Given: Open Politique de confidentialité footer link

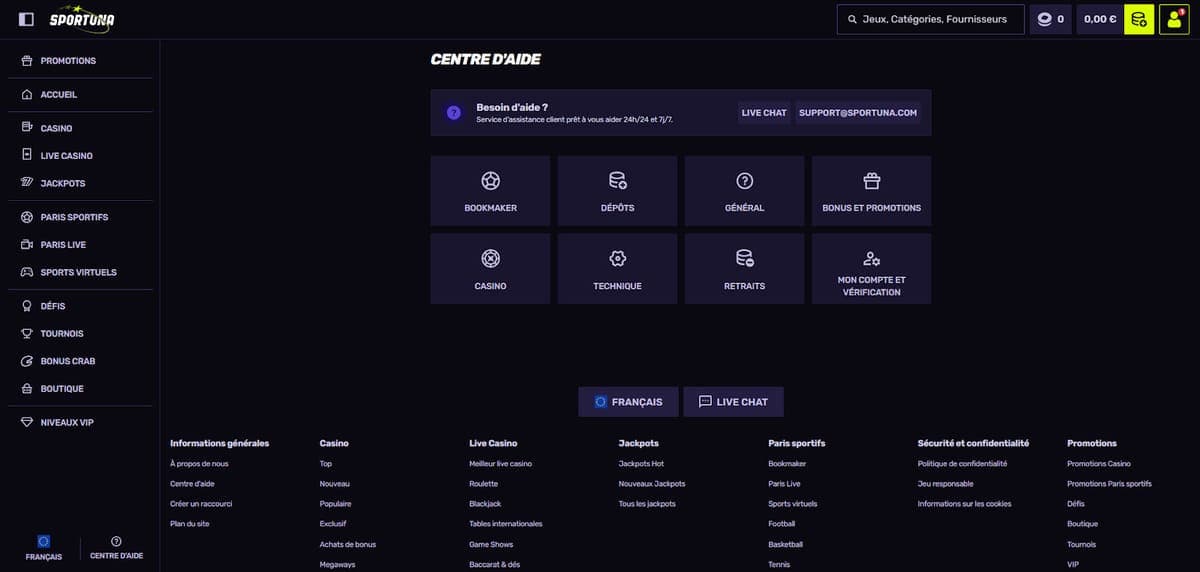Looking at the screenshot, I should coord(962,464).
